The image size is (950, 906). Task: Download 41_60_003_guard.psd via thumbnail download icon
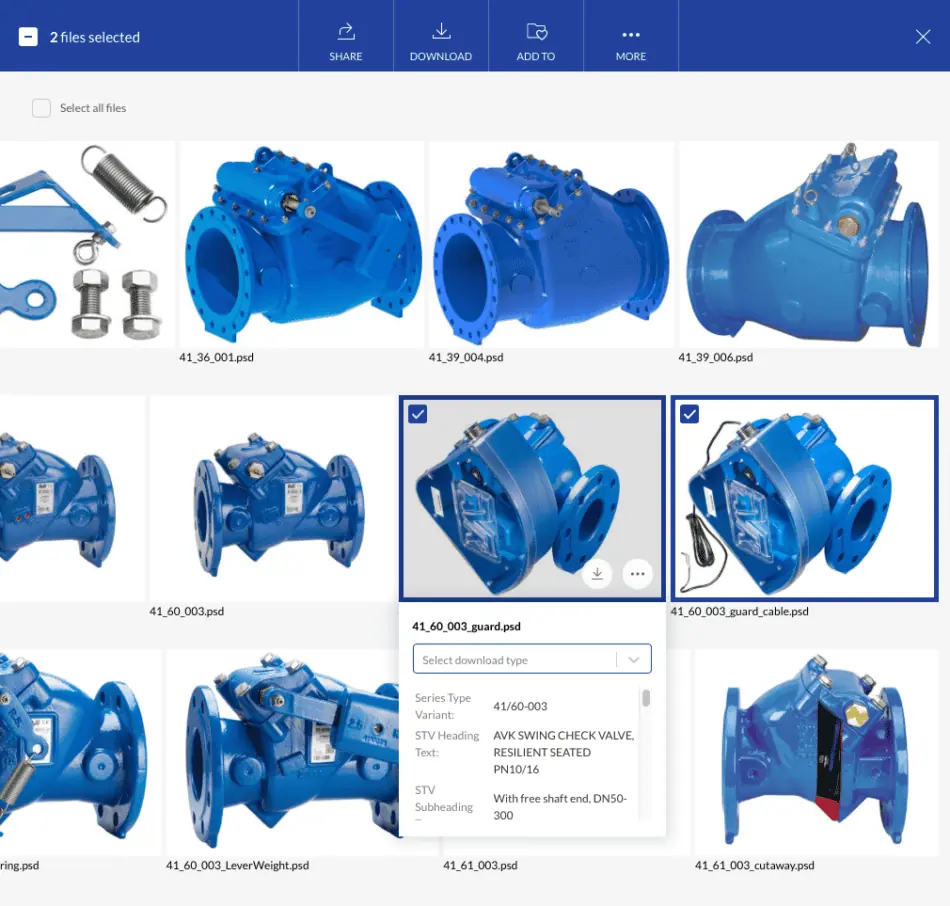click(597, 573)
